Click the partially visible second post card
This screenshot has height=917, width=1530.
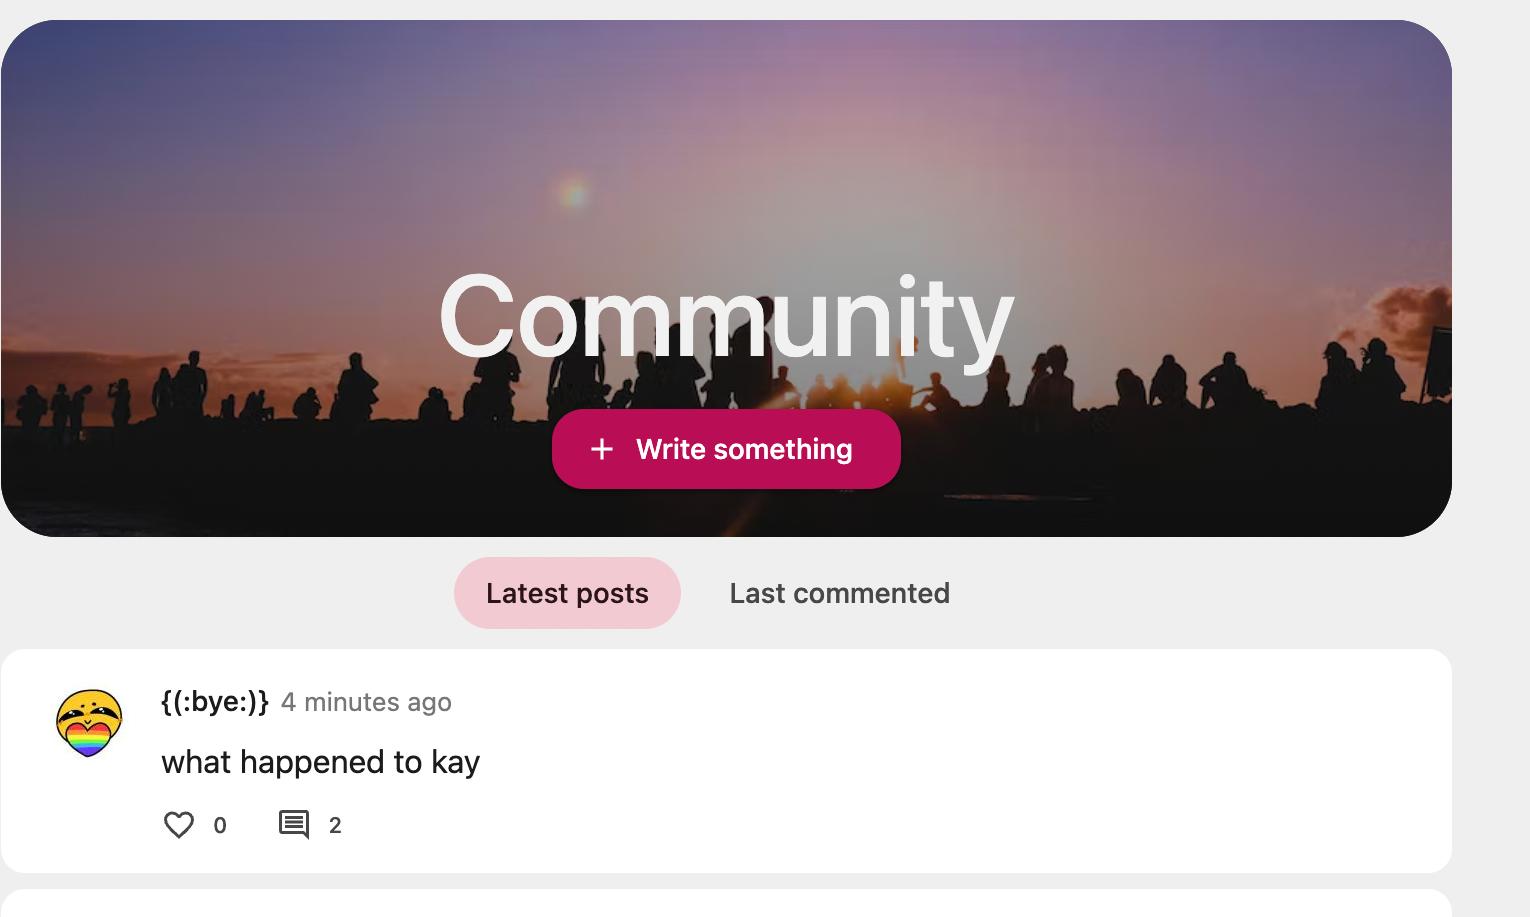click(x=726, y=904)
